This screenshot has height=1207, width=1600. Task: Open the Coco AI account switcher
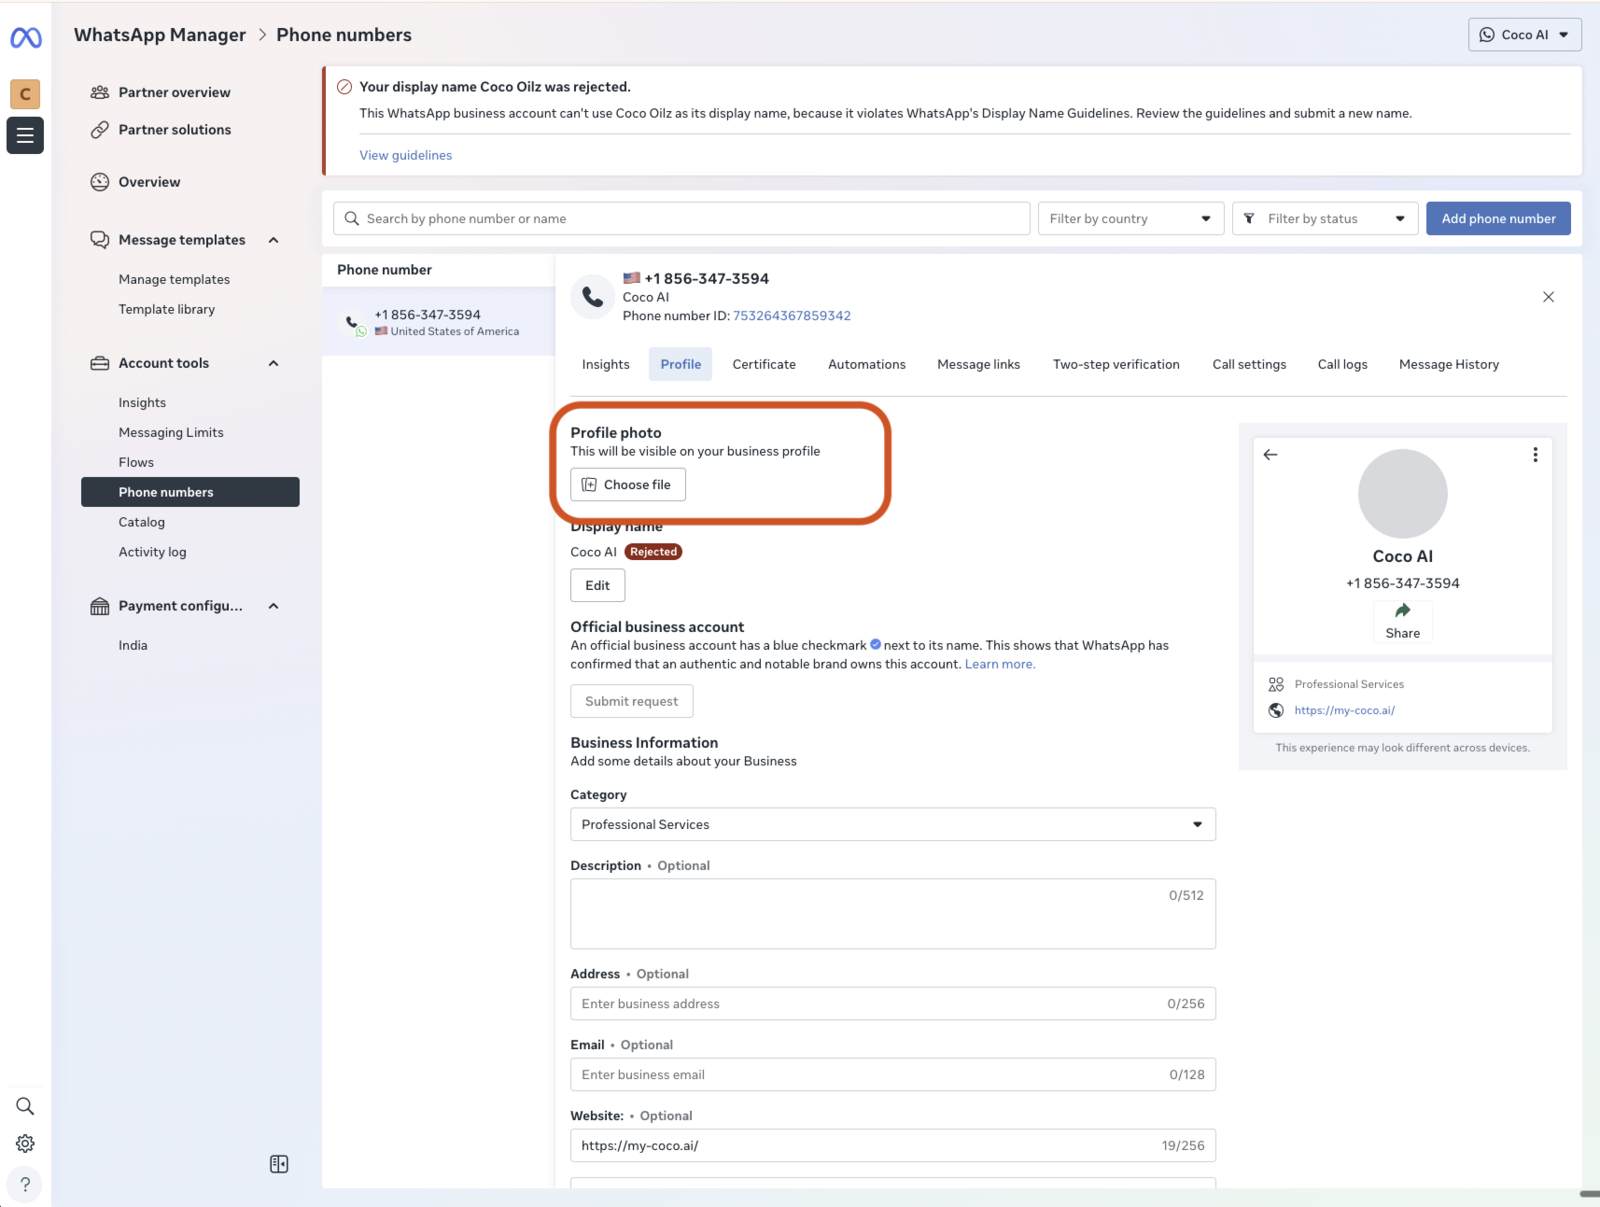pos(1524,35)
